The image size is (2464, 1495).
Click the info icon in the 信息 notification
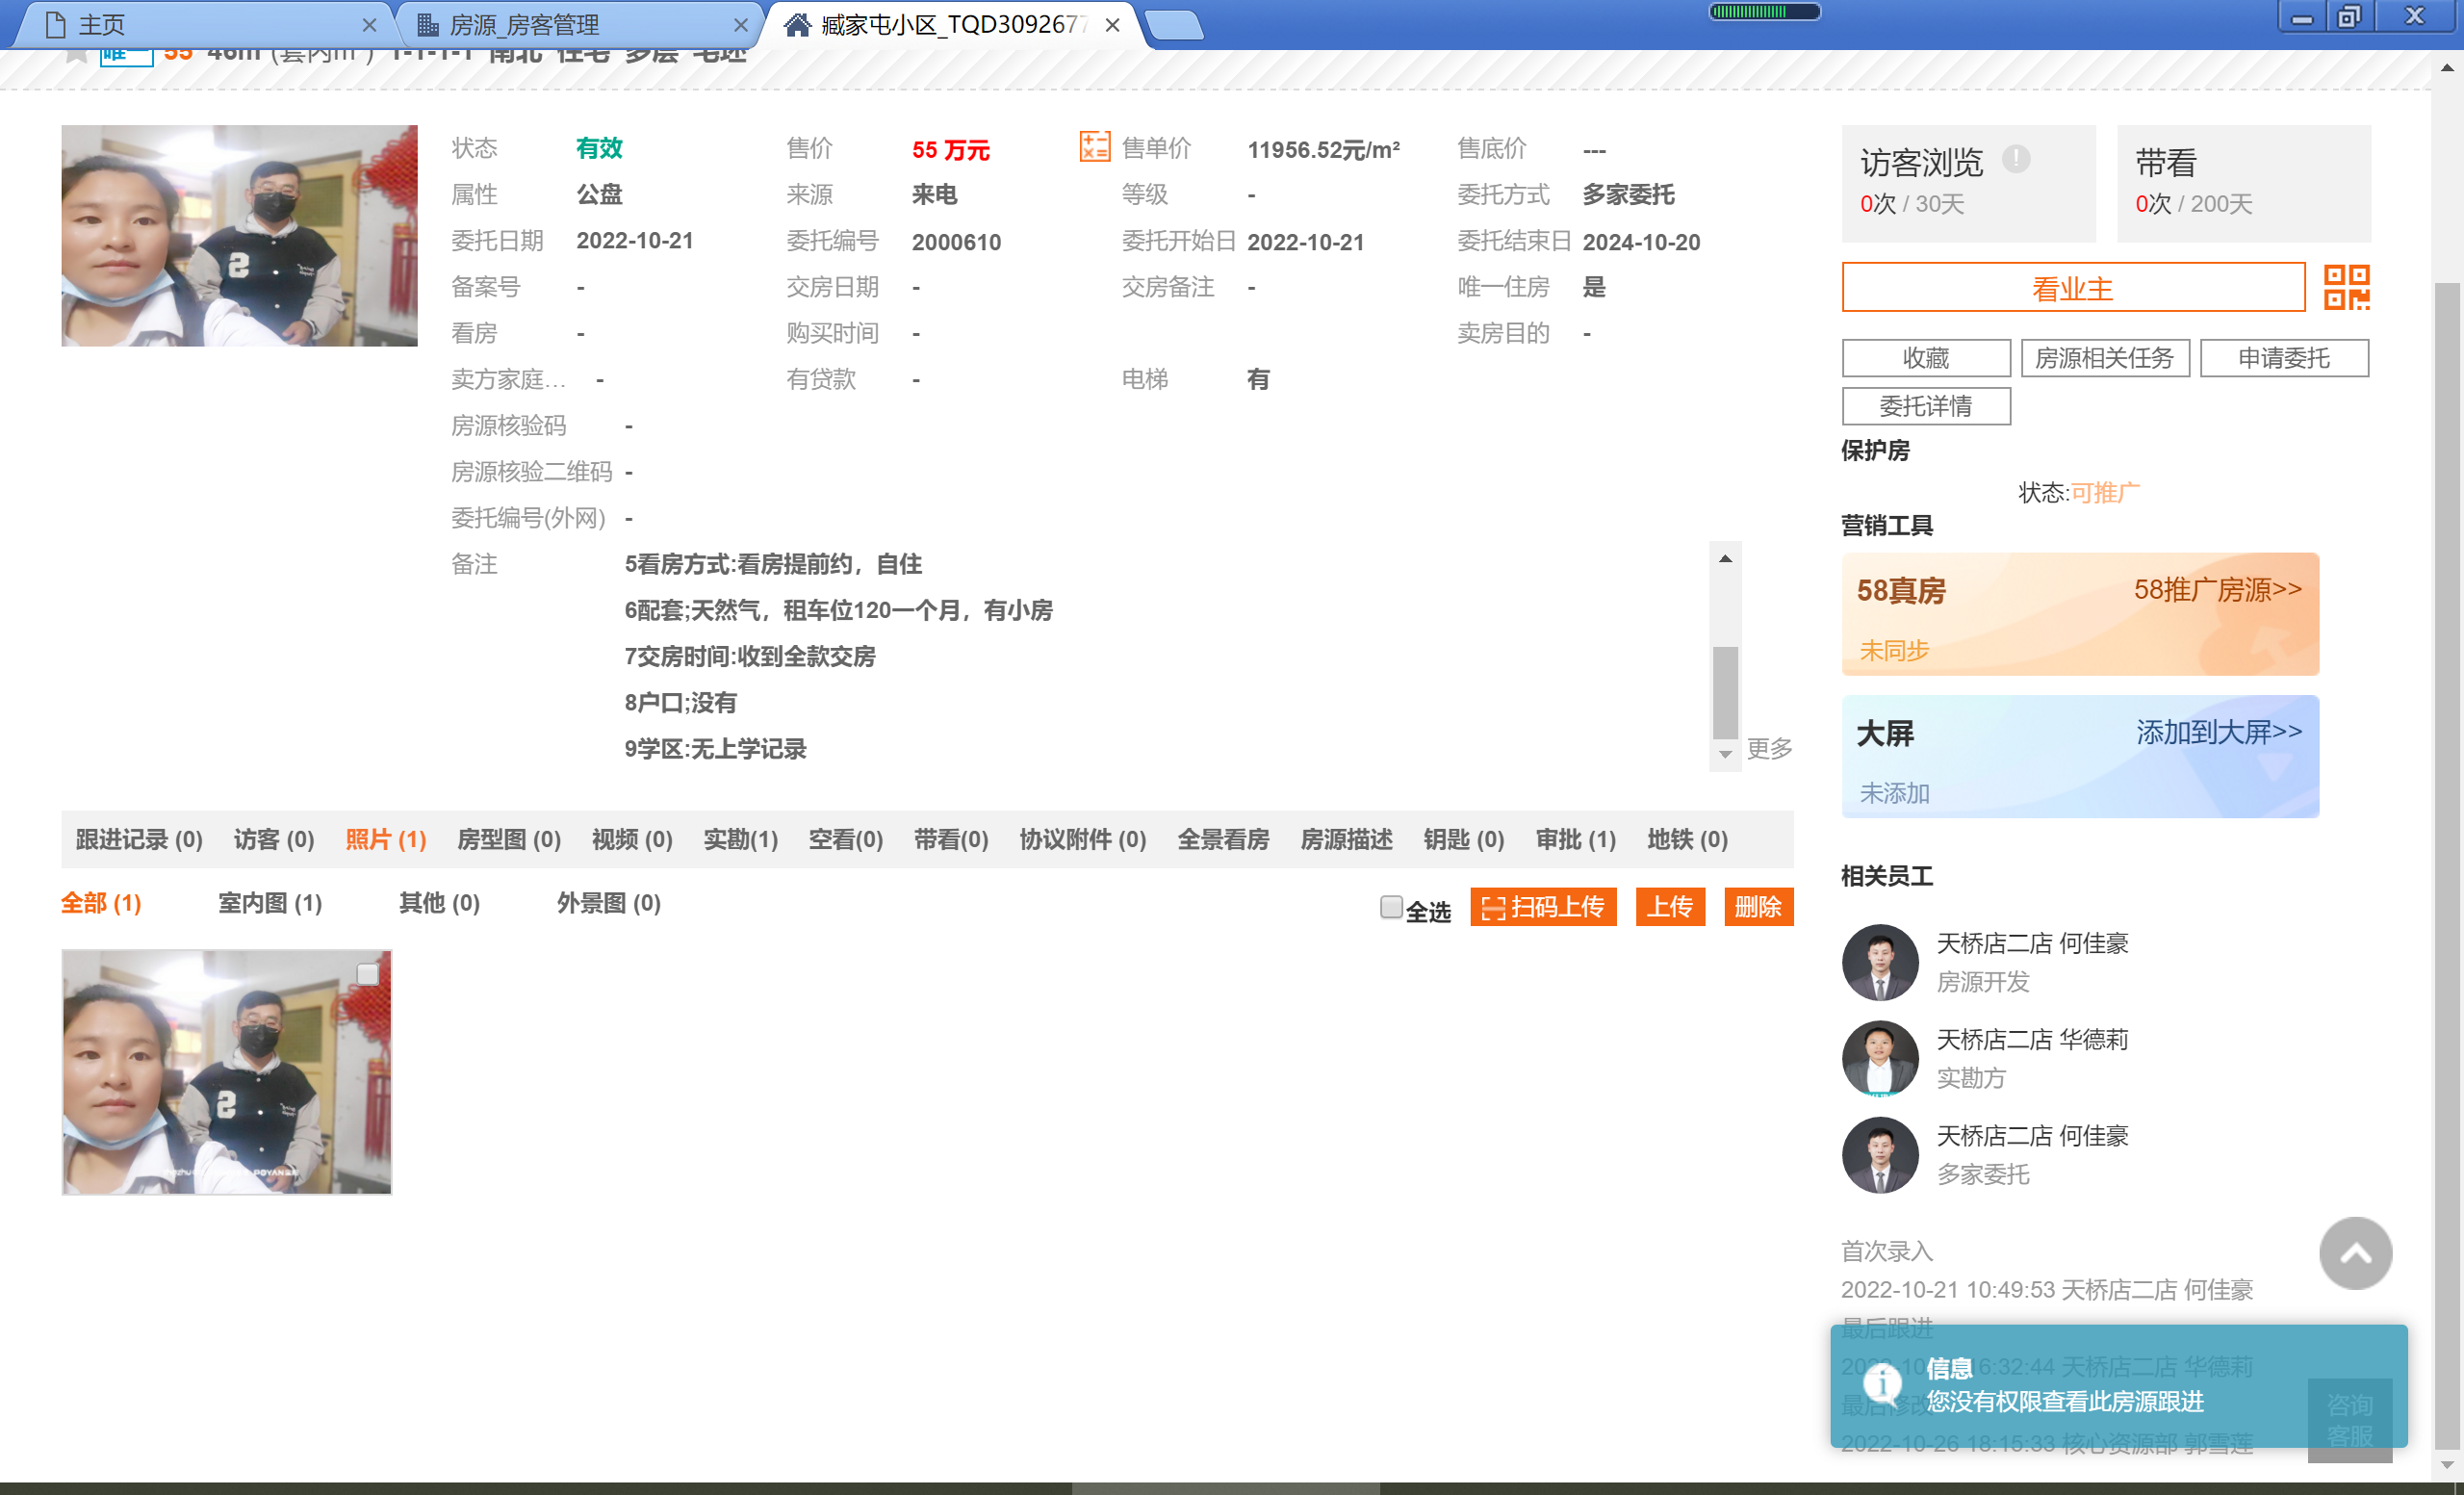point(1882,1383)
